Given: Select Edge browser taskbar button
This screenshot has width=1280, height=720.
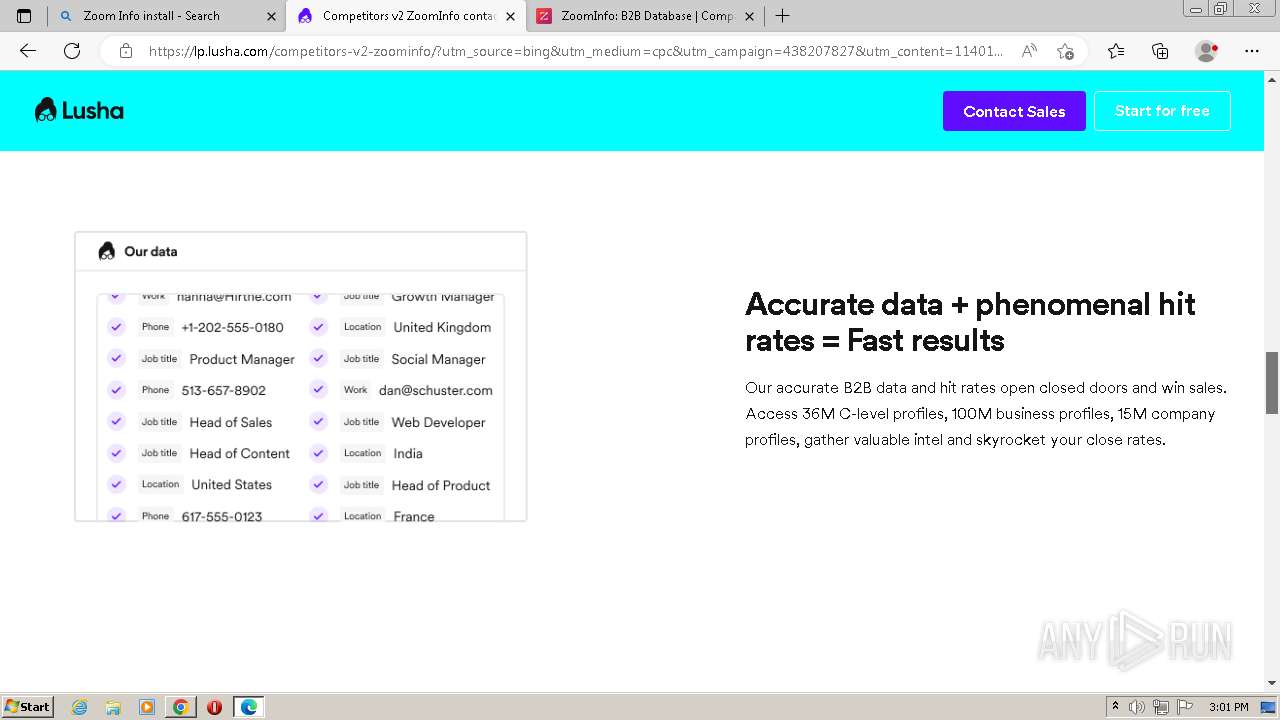Looking at the screenshot, I should (x=248, y=707).
